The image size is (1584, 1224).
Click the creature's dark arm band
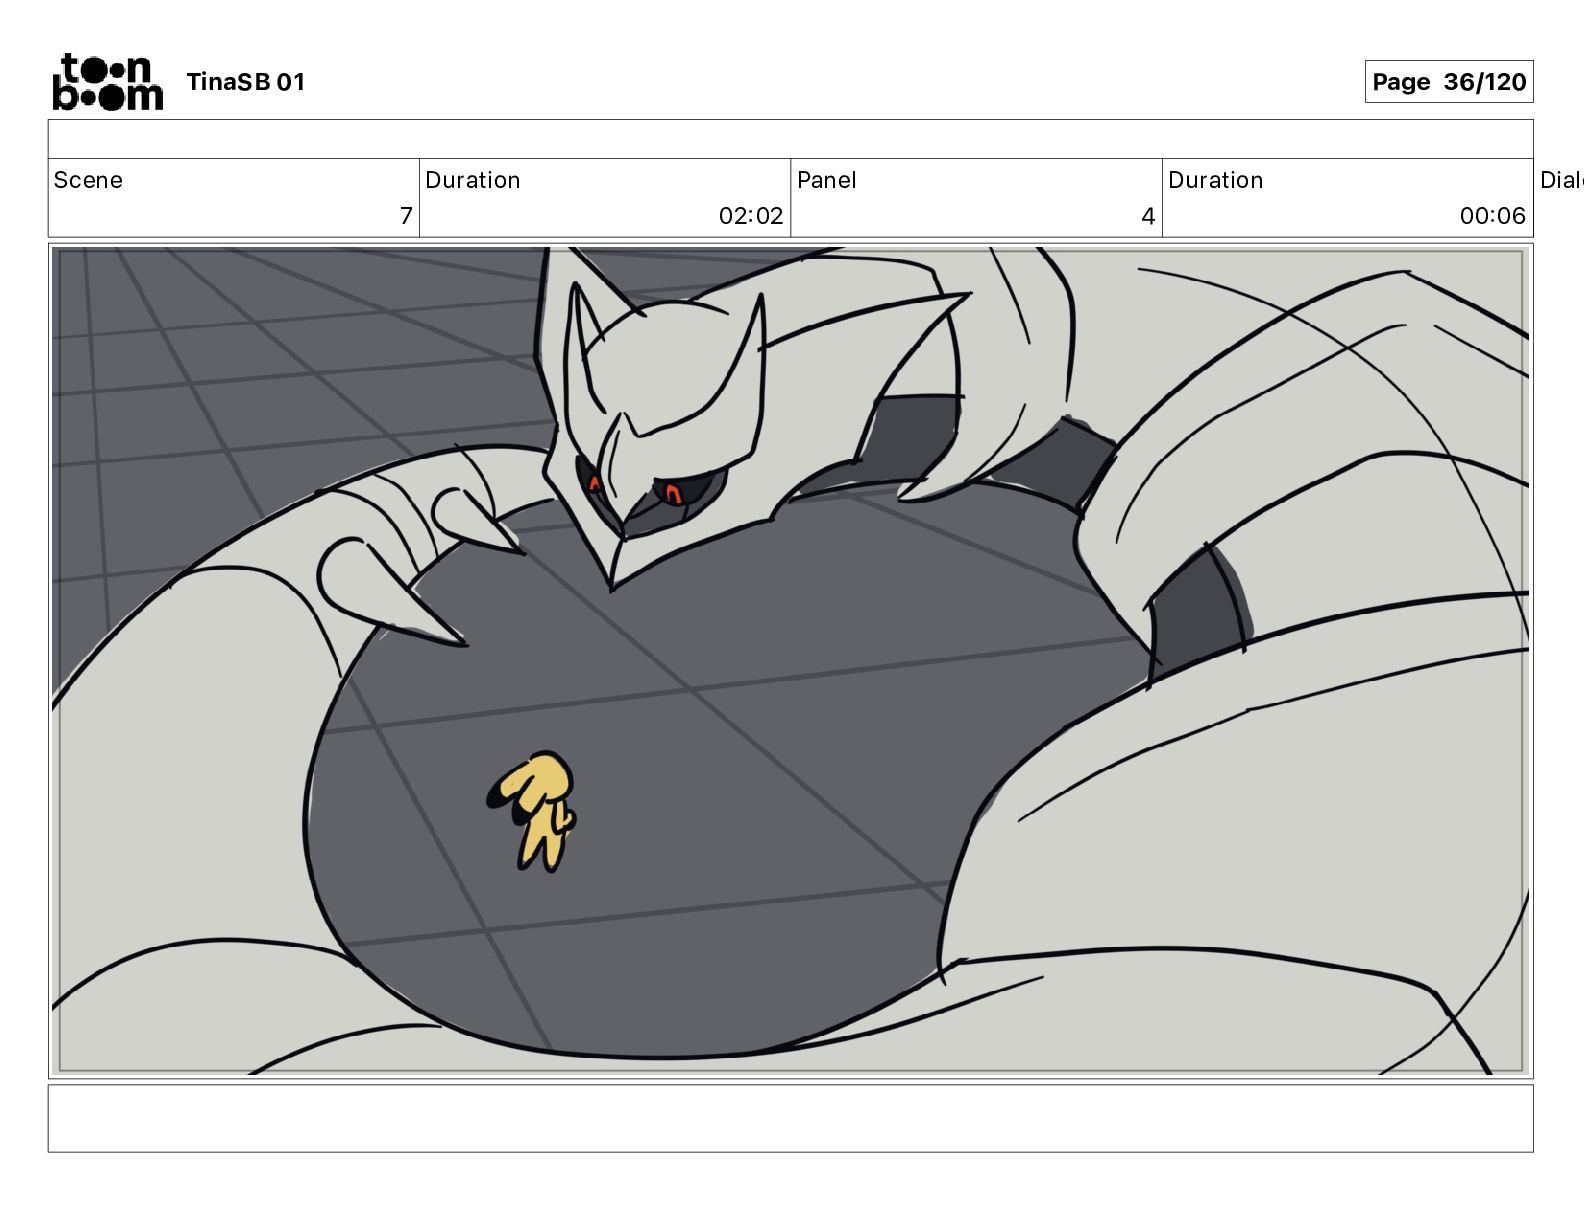coord(1197,610)
